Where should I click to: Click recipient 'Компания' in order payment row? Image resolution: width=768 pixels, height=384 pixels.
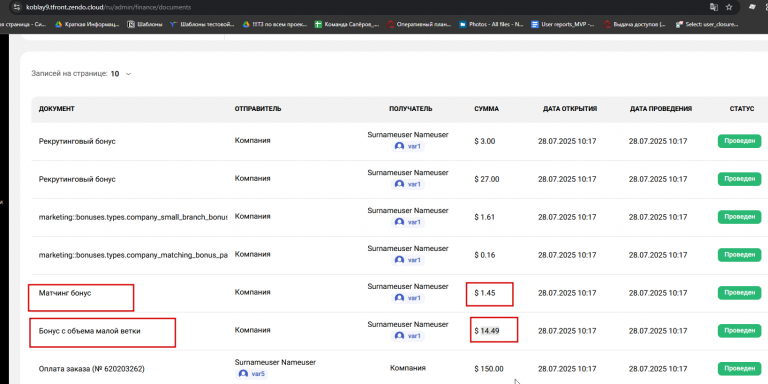408,368
